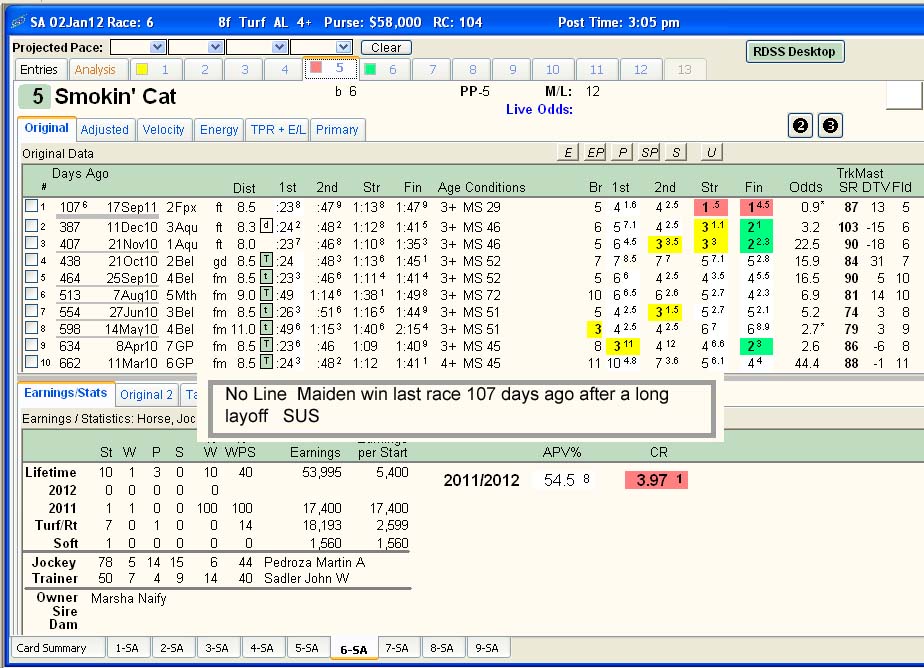Select horse tab 5 with red swatch
The width and height of the screenshot is (924, 668).
tap(331, 68)
